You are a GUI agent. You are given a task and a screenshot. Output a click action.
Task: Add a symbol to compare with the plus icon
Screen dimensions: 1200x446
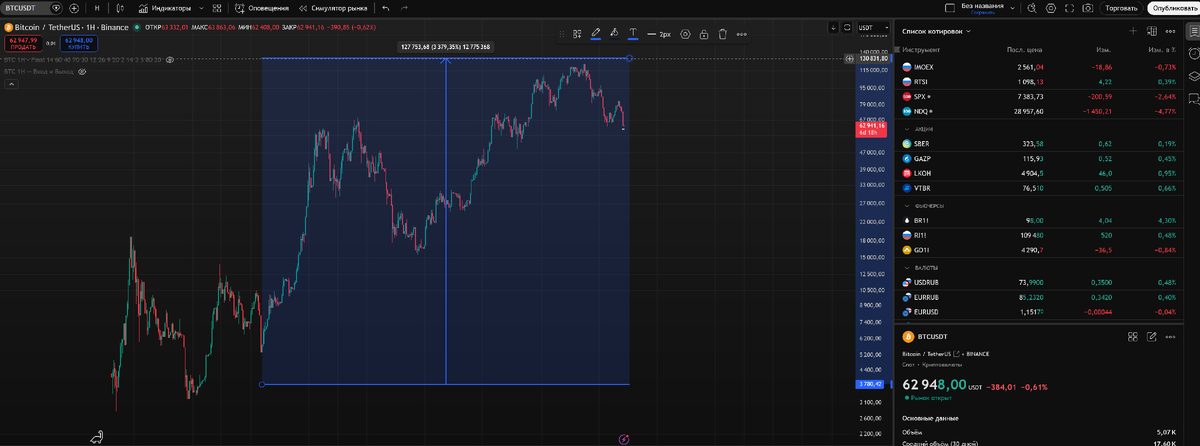click(x=73, y=8)
